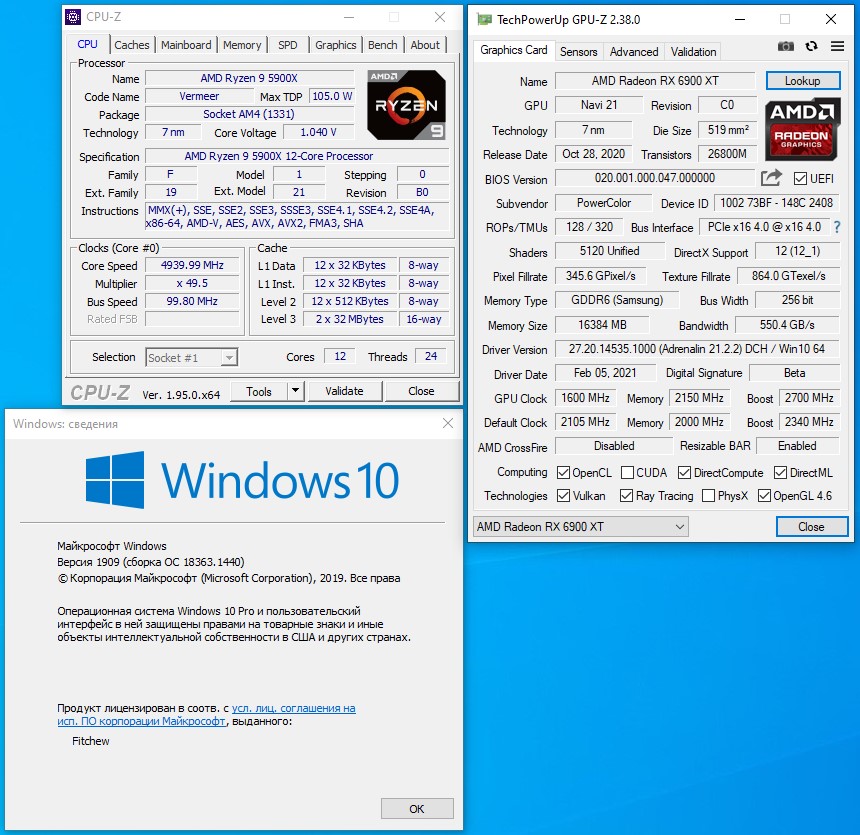
Task: Toggle the Ray Tracing checkbox
Action: coord(626,495)
